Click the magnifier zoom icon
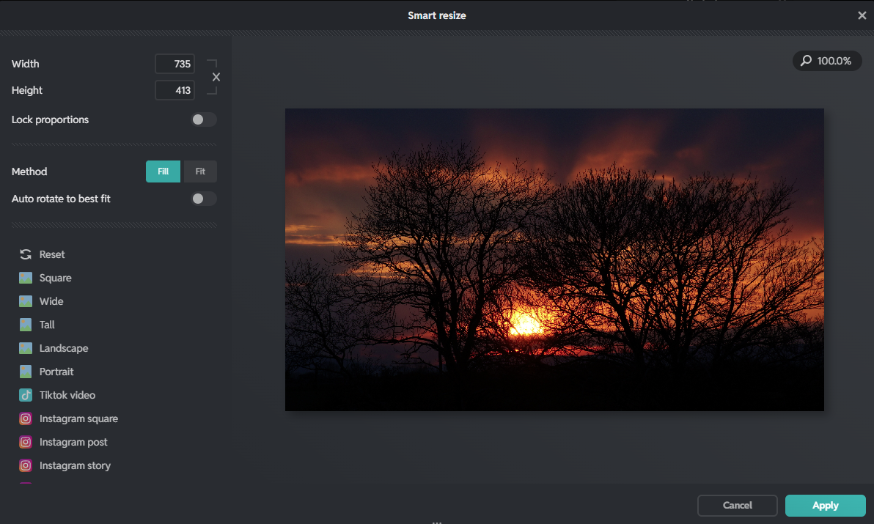The height and width of the screenshot is (524, 874). pyautogui.click(x=806, y=60)
